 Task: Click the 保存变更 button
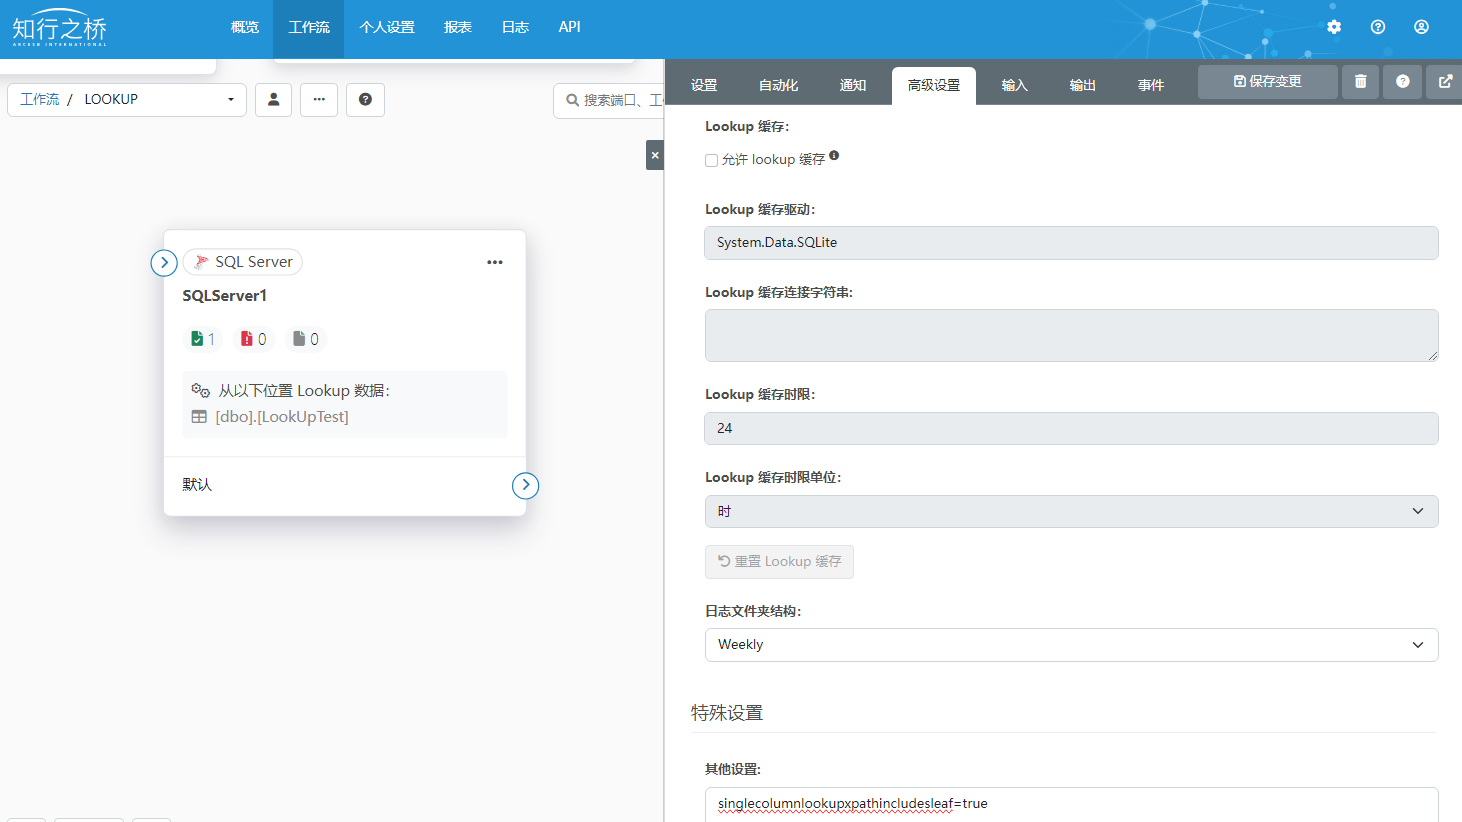pyautogui.click(x=1267, y=82)
